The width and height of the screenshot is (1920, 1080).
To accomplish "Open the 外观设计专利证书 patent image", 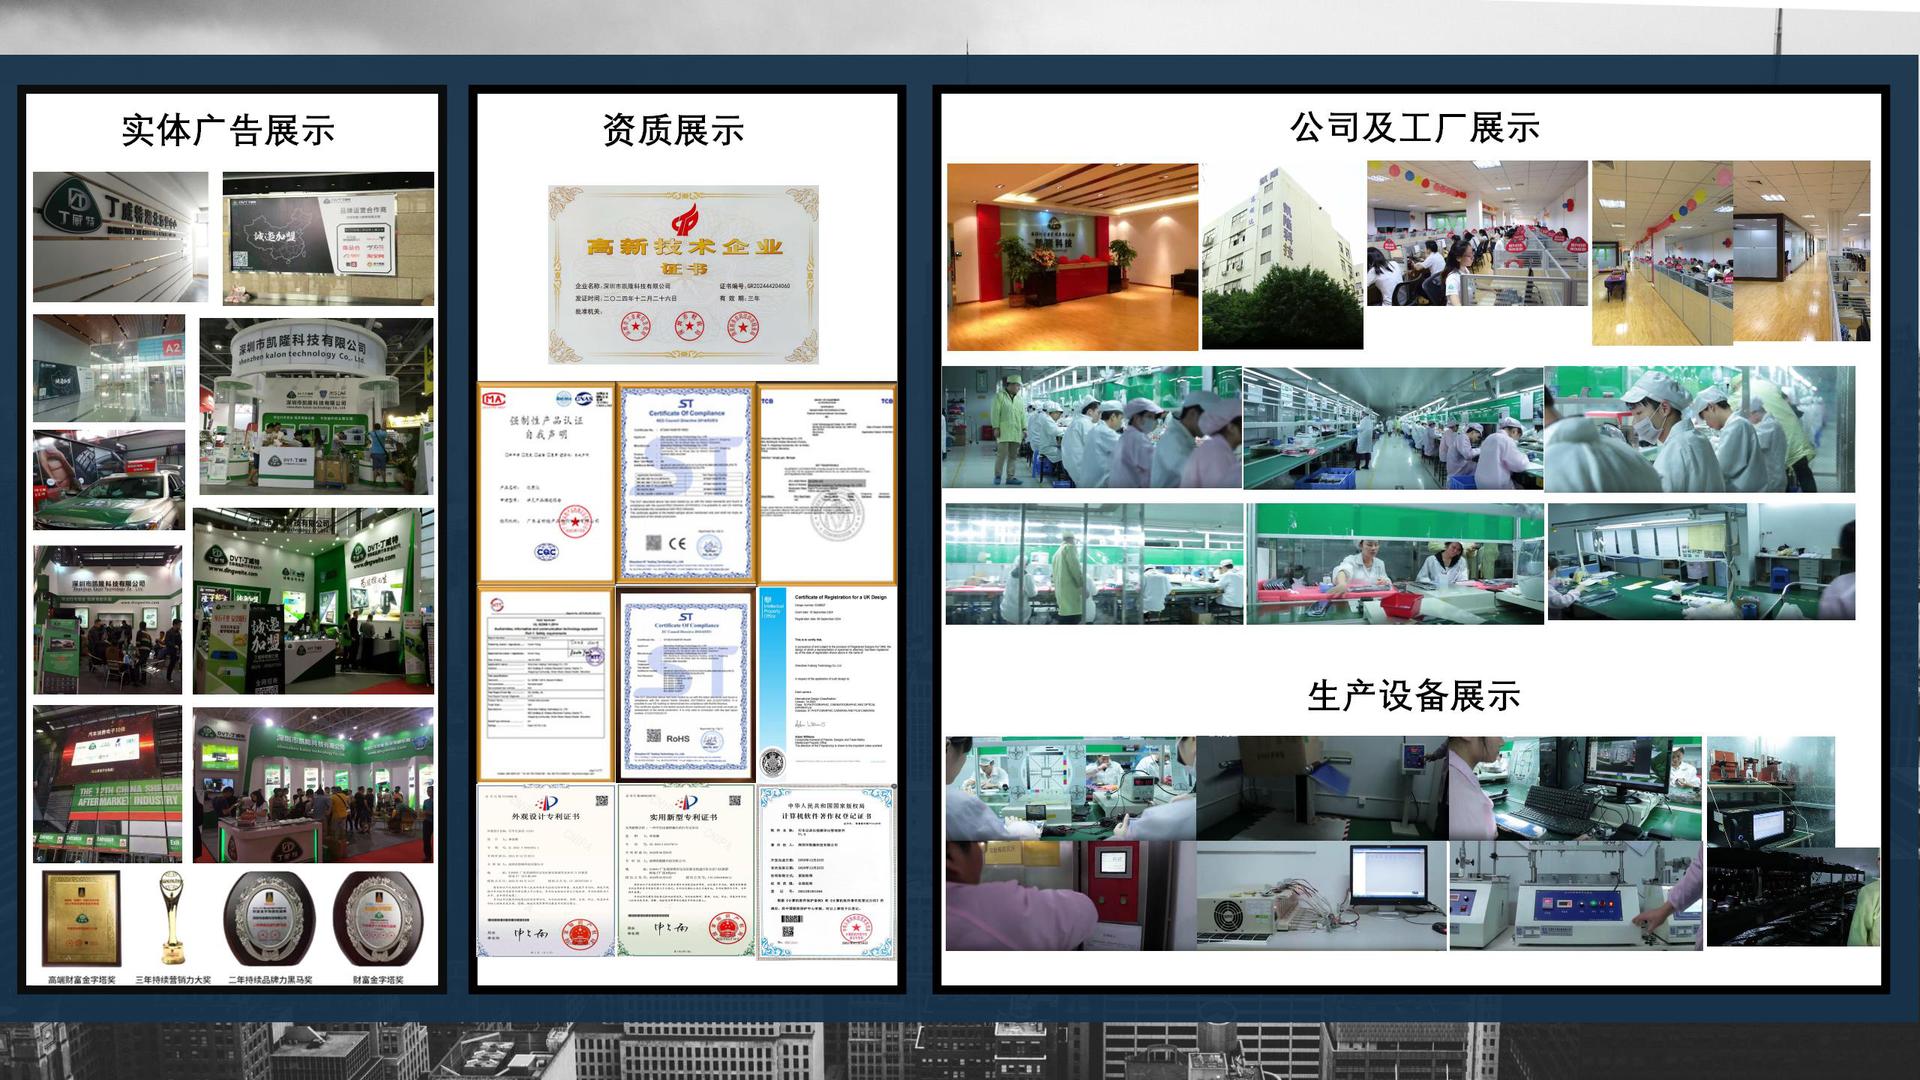I will [546, 872].
